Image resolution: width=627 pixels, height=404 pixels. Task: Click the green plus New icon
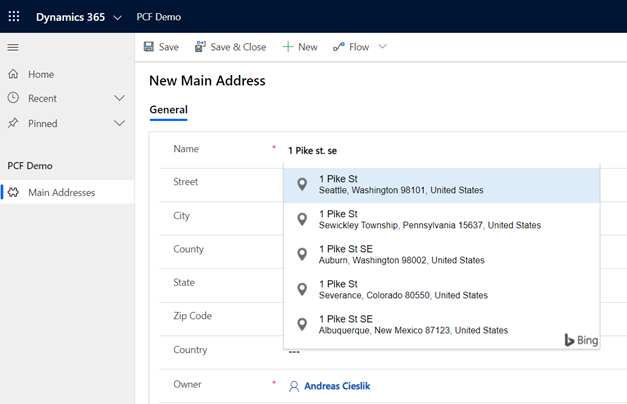coord(288,47)
